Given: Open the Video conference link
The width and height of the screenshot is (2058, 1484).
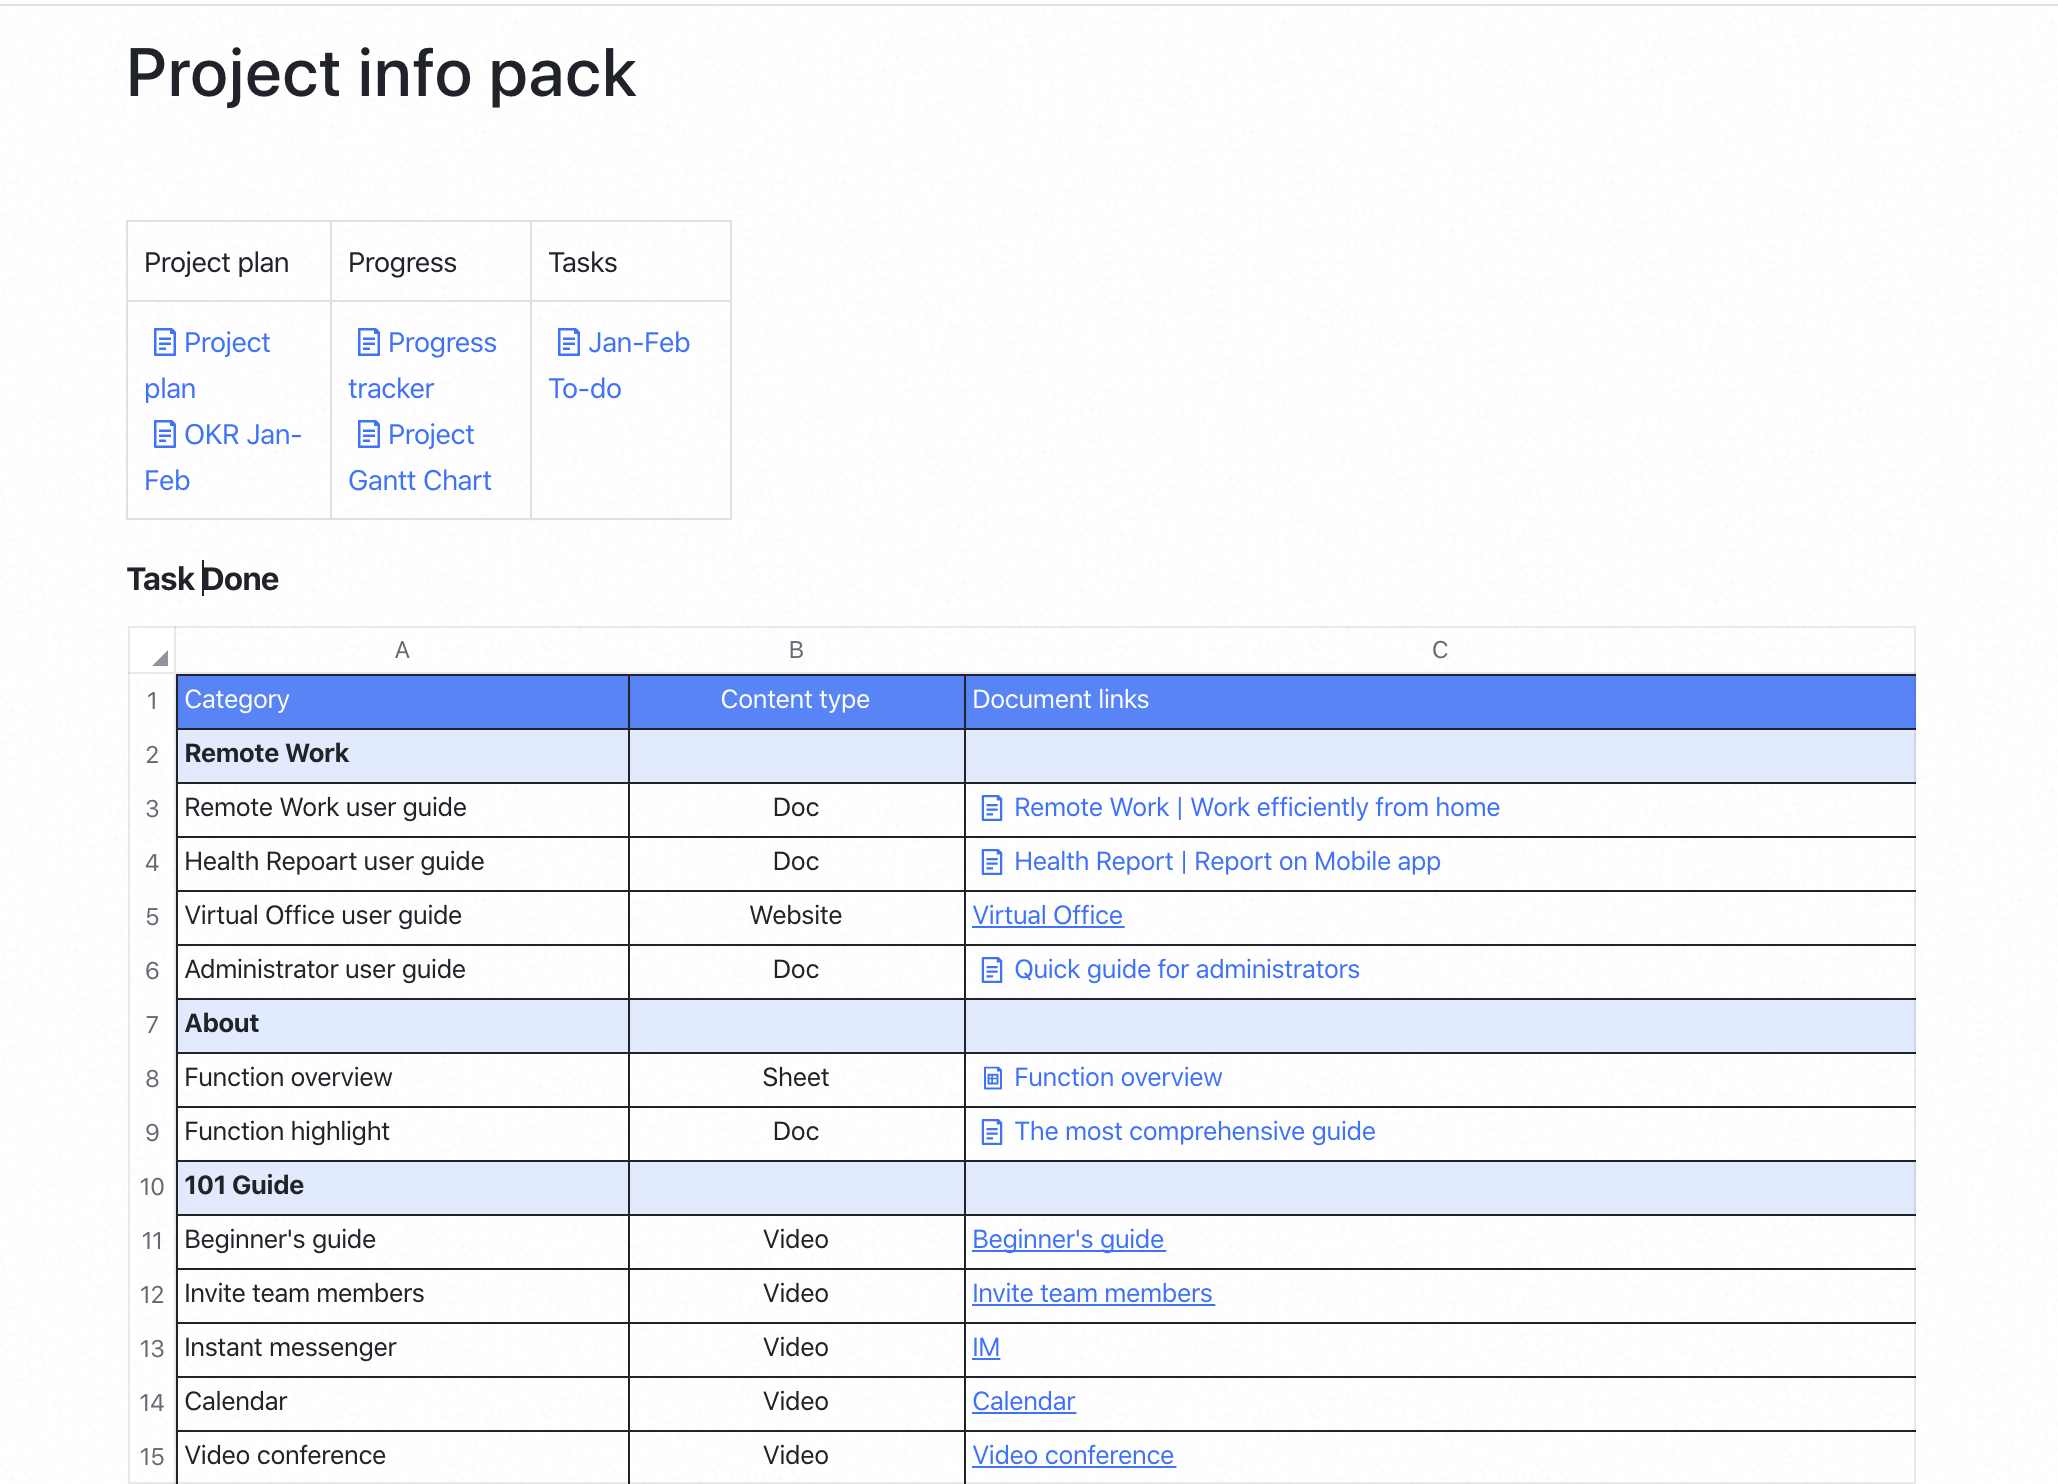Looking at the screenshot, I should click(1074, 1455).
